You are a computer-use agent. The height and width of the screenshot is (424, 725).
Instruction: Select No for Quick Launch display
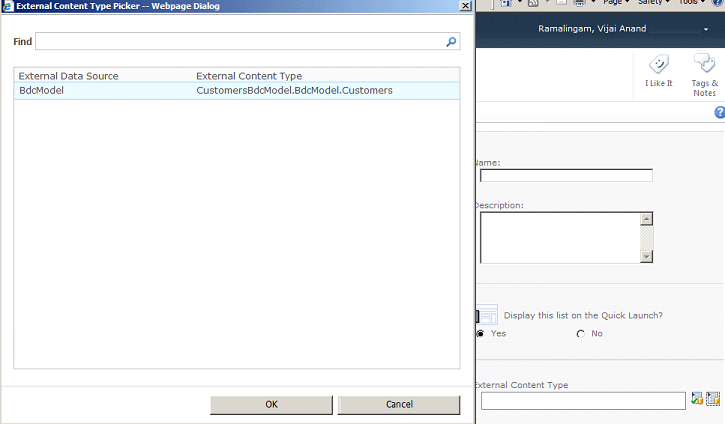[581, 333]
